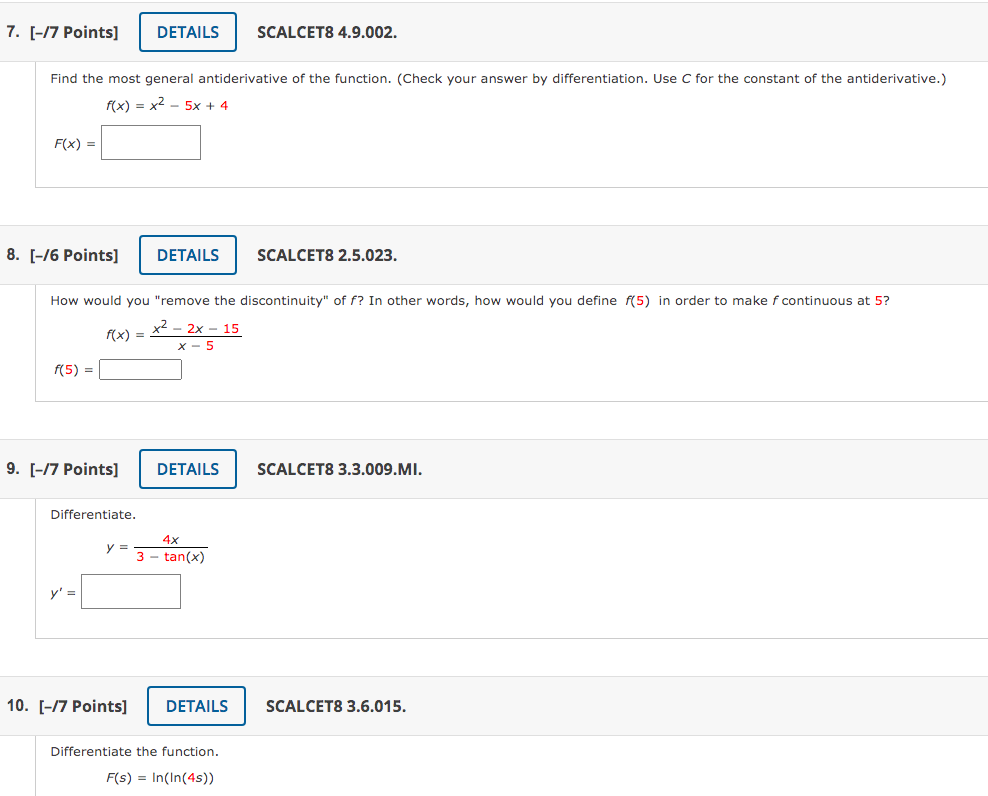Click the F(x) answer input field

coord(150,142)
